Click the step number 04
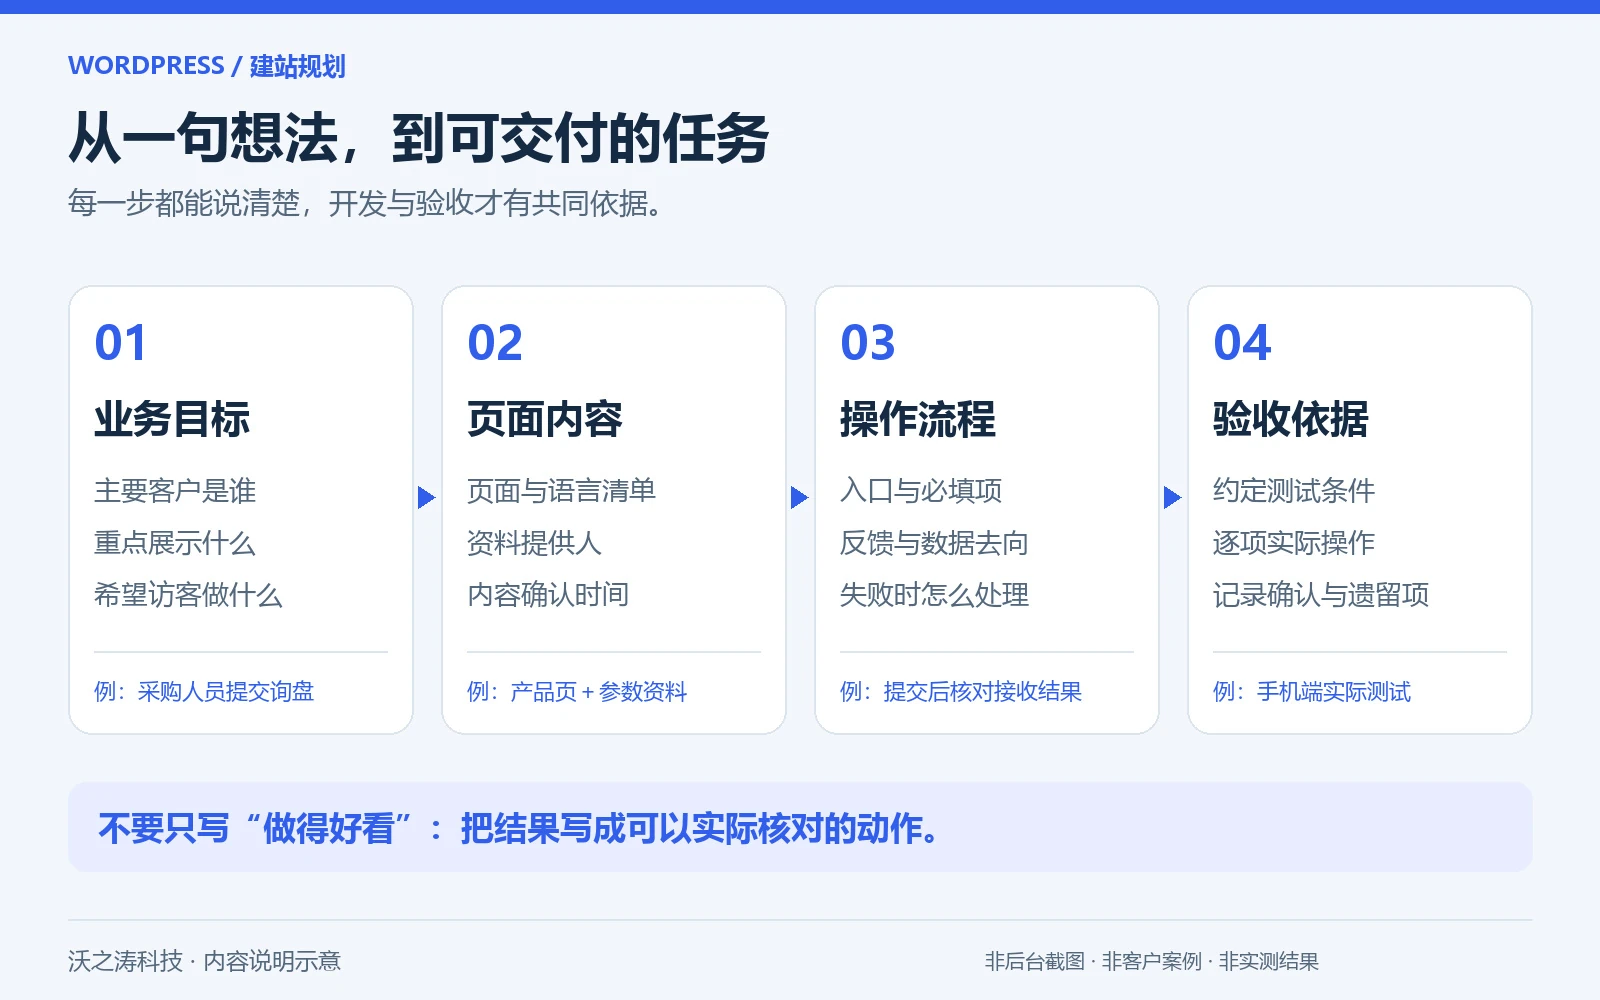 coord(1242,343)
